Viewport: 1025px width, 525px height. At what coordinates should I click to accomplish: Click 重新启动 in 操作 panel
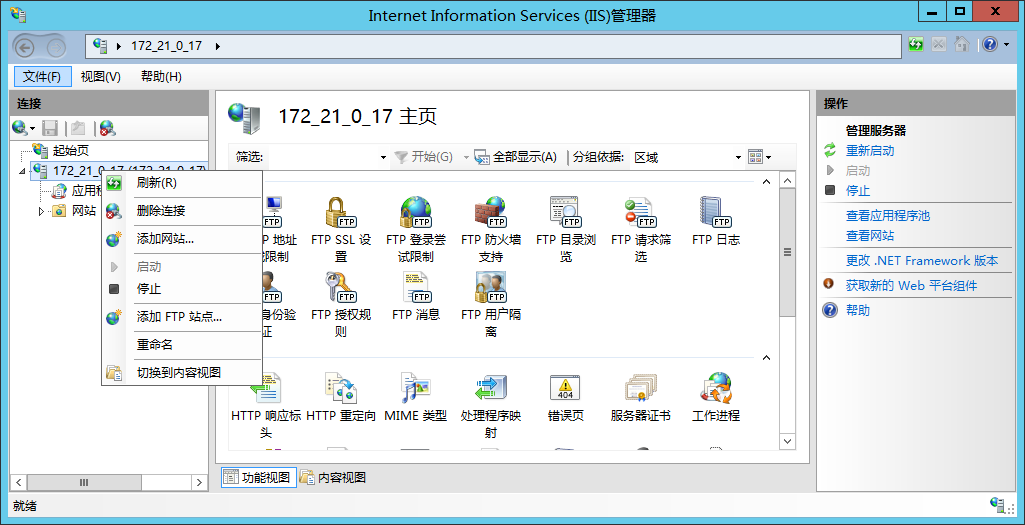[x=870, y=150]
